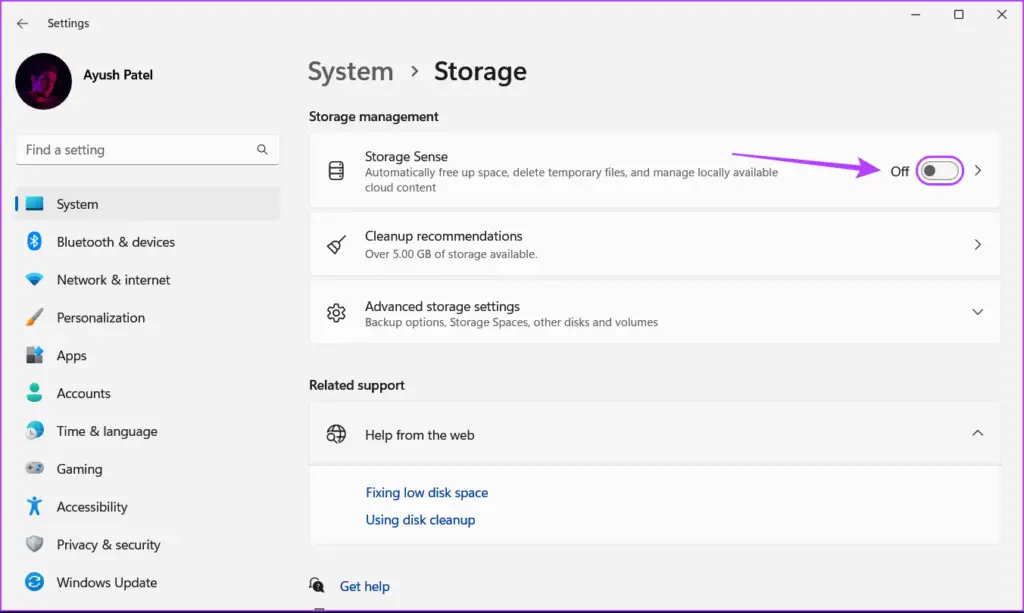Image resolution: width=1024 pixels, height=613 pixels.
Task: Click the Accessibility person icon
Action: [x=35, y=507]
